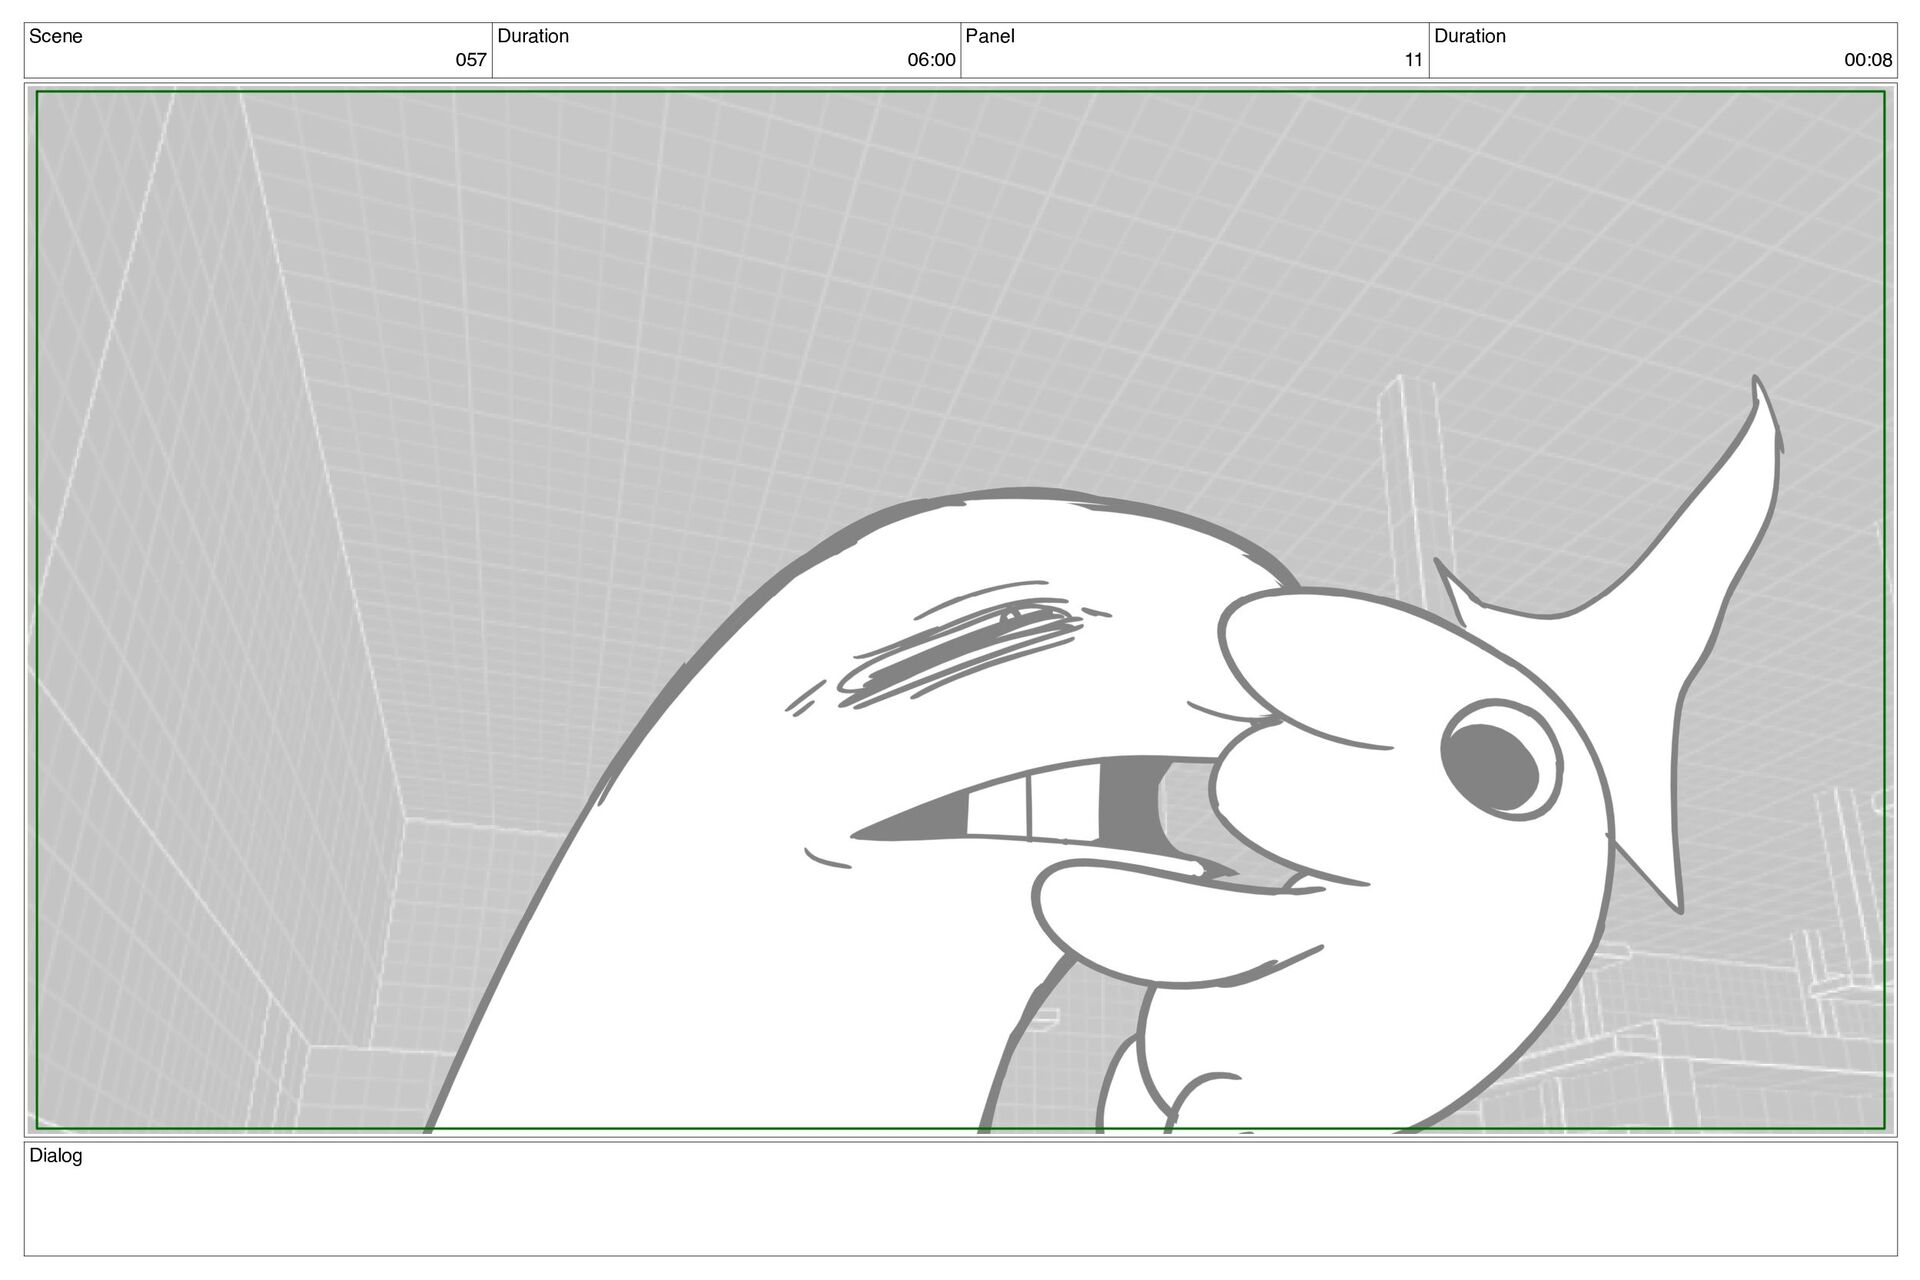Click the scene Duration label
Viewport: 1920px width, 1280px height.
coord(533,36)
